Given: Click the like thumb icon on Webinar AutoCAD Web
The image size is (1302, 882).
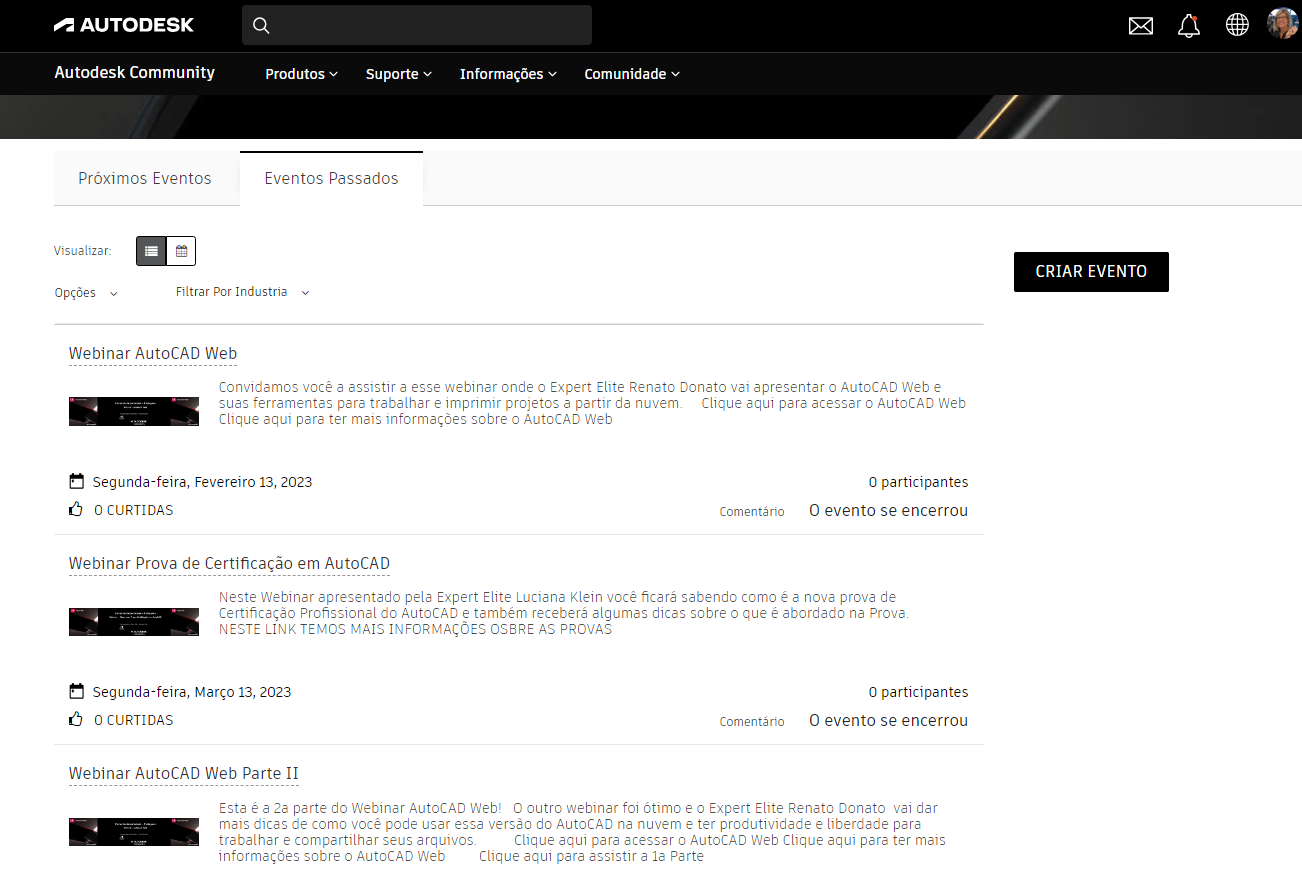Looking at the screenshot, I should tap(75, 508).
